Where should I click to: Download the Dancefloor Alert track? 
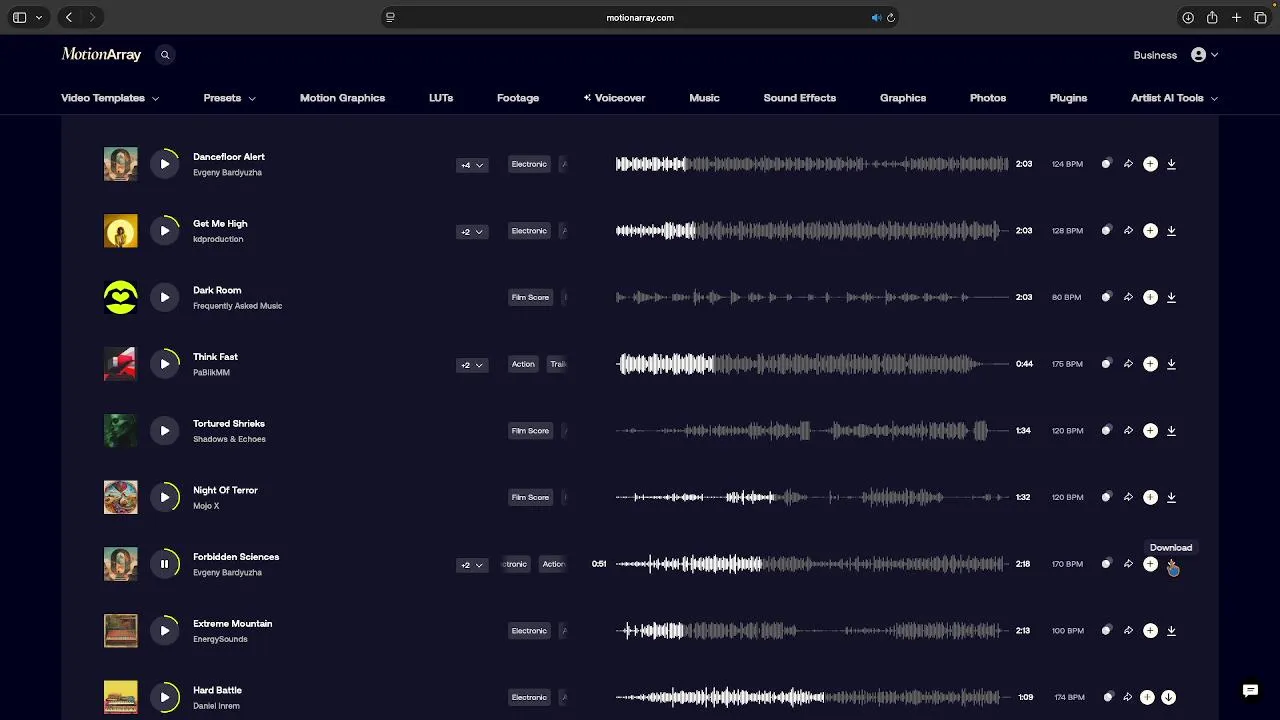[1171, 164]
